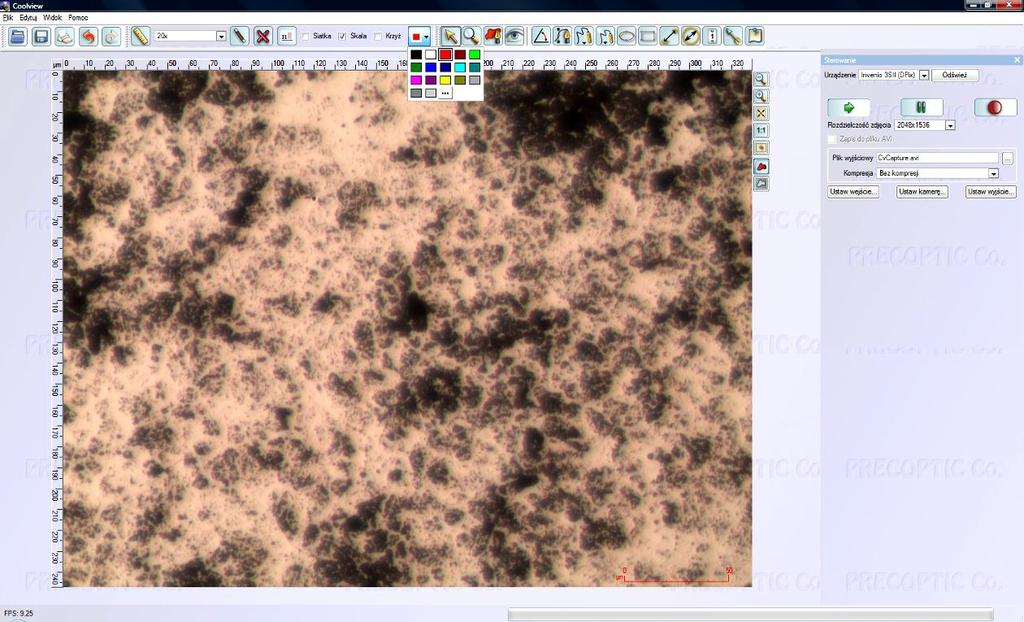Select the triangle angle measurement tool
The width and height of the screenshot is (1024, 622).
pyautogui.click(x=541, y=36)
